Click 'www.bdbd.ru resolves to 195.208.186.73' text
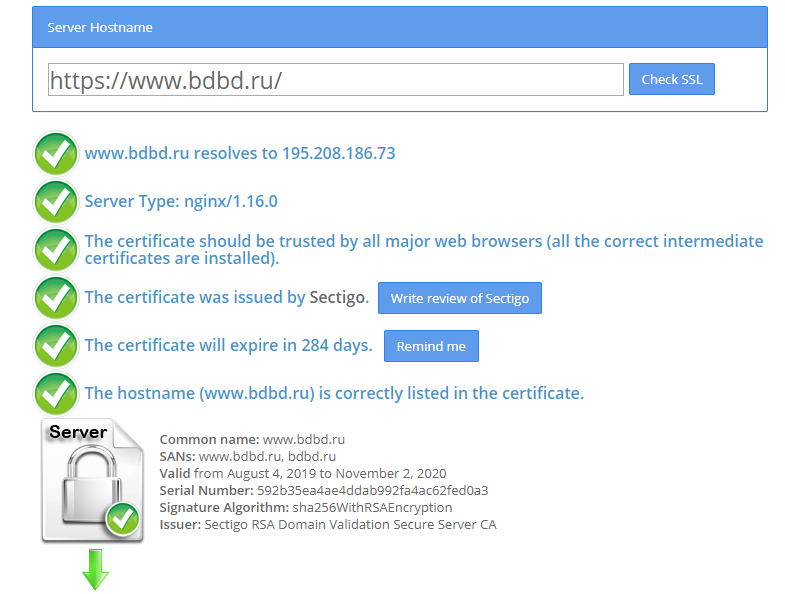Screen dimensions: 785x594 240,153
